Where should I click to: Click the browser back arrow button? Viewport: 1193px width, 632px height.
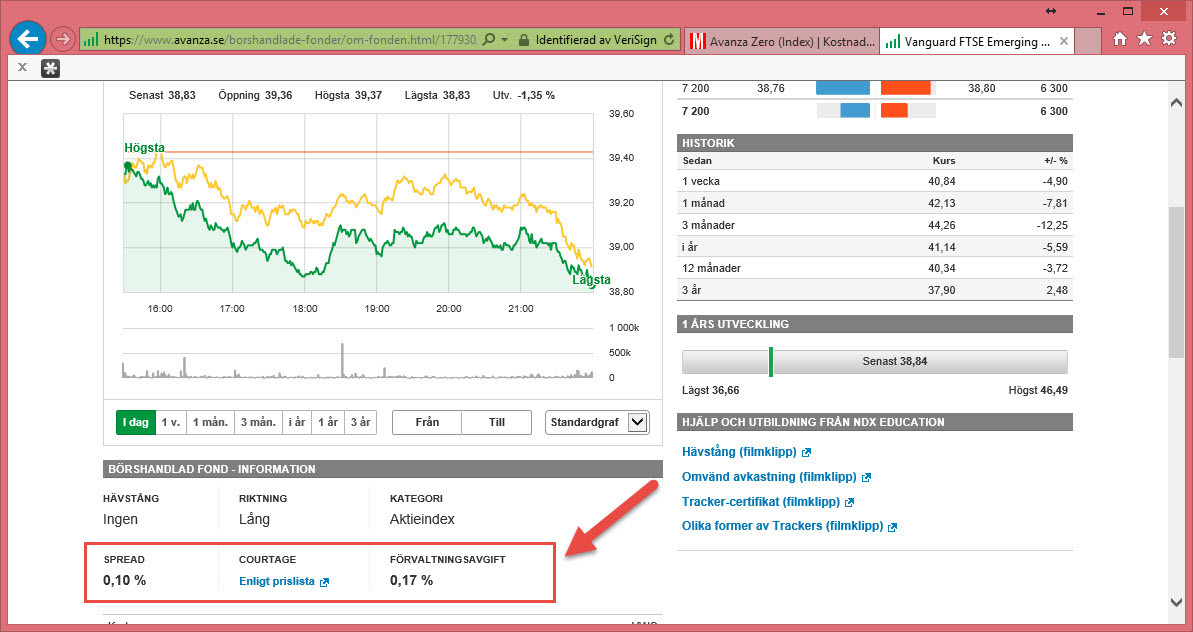27,40
